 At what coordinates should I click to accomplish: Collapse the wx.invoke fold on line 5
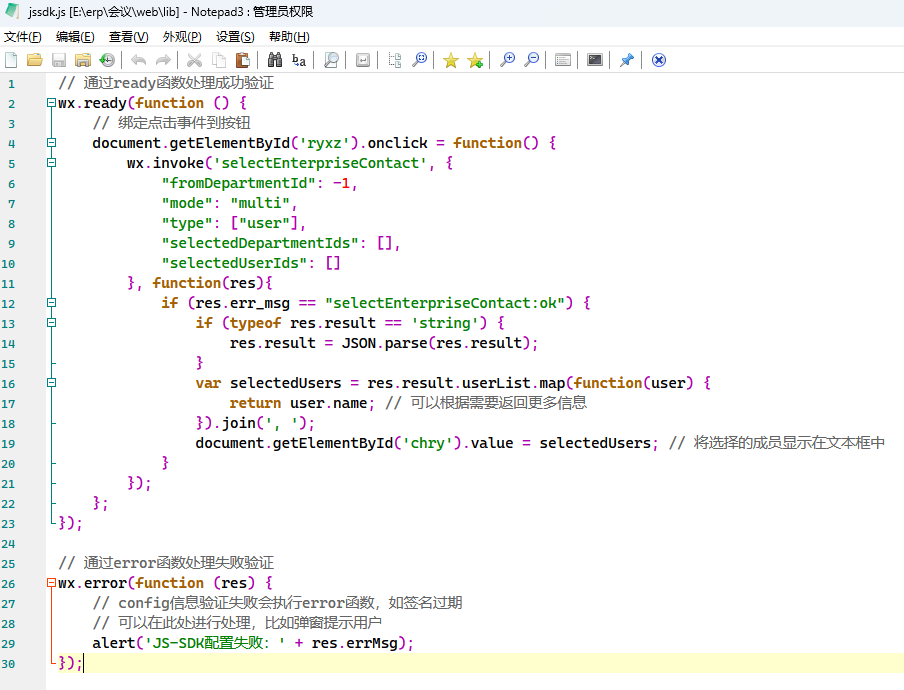tap(51, 163)
